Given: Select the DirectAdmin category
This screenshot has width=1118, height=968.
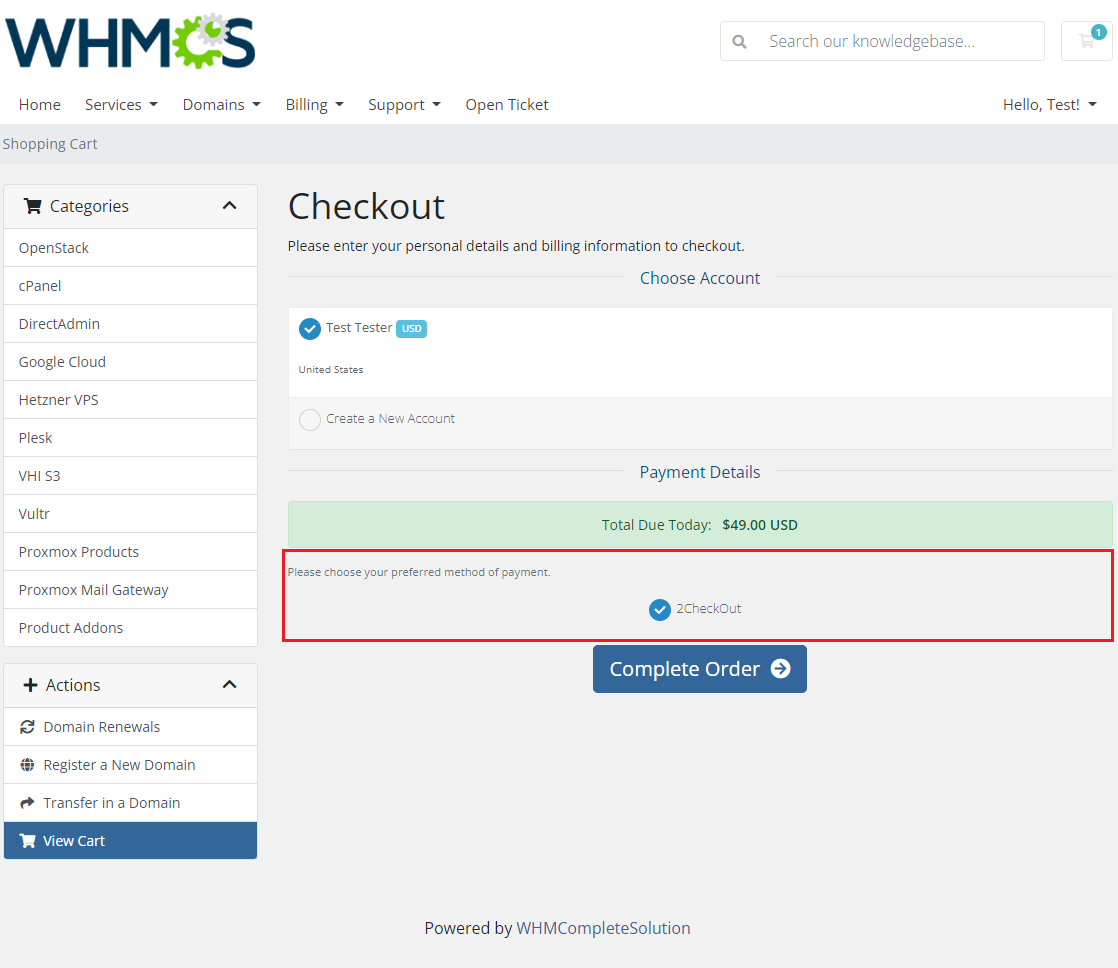Looking at the screenshot, I should coord(130,324).
